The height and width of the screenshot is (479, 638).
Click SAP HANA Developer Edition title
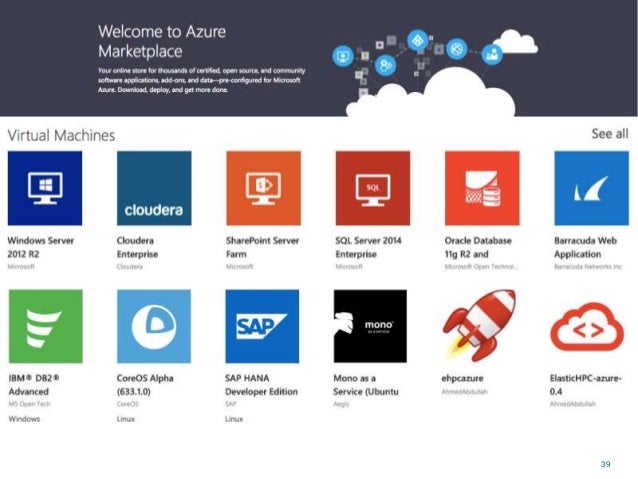click(261, 385)
